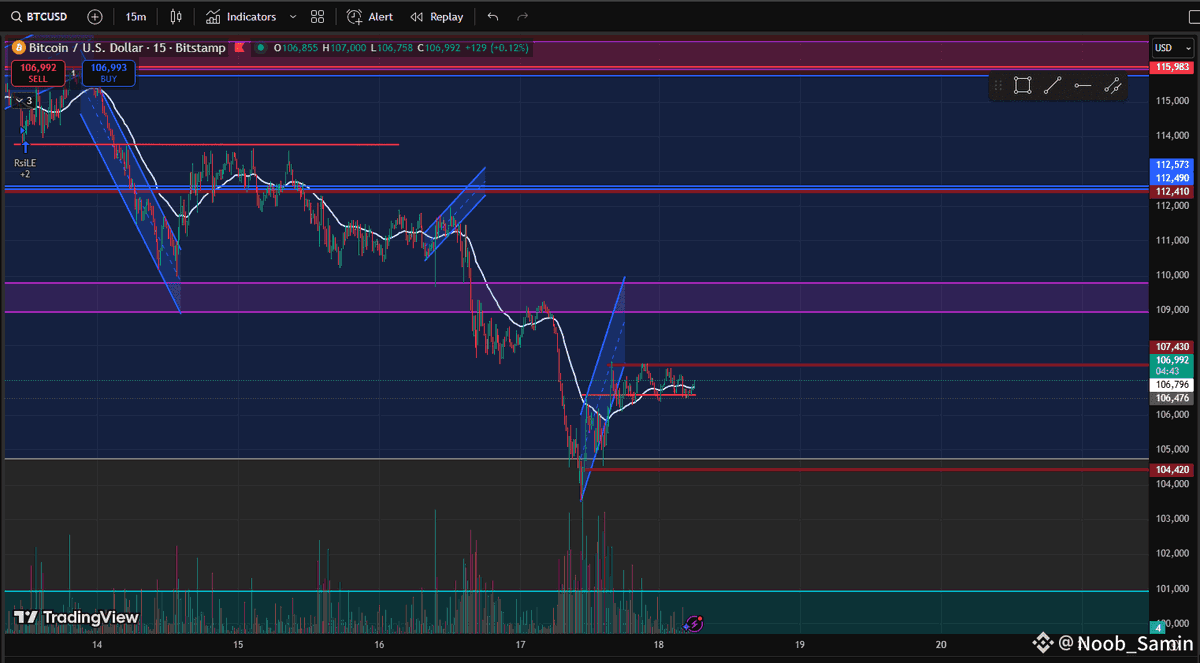
Task: Click the add symbol plus icon
Action: (94, 17)
